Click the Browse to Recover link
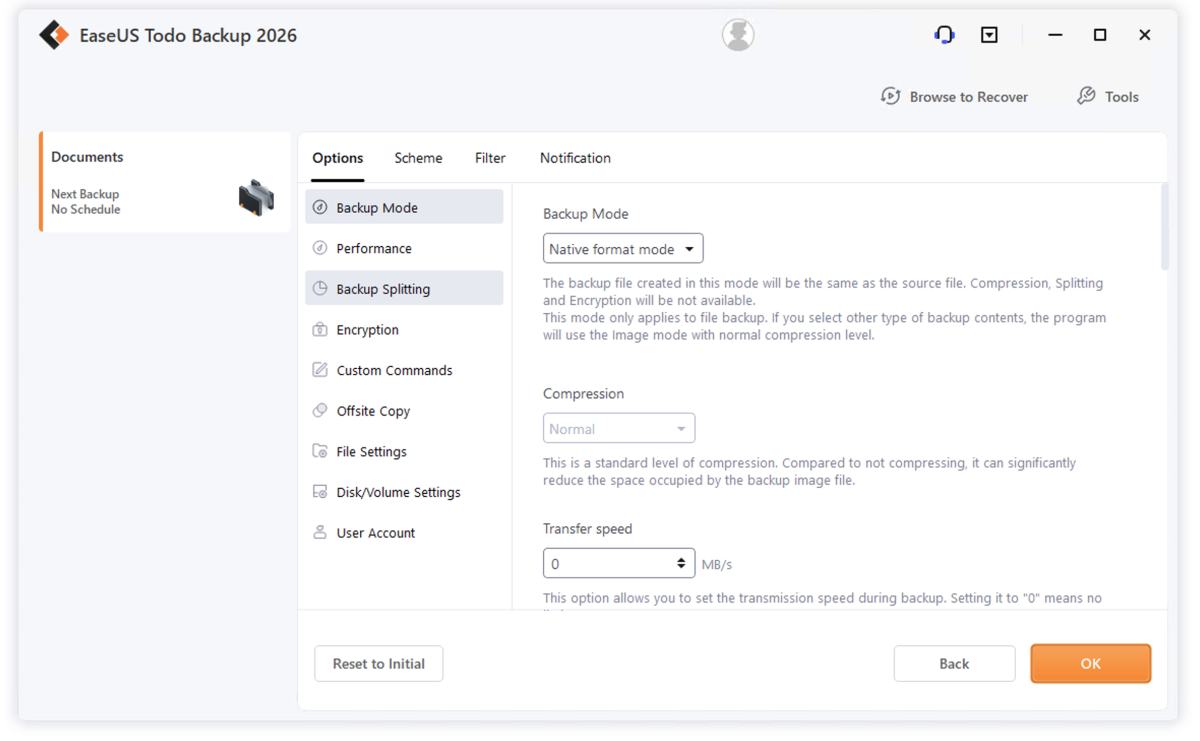The height and width of the screenshot is (741, 1200). [x=968, y=97]
